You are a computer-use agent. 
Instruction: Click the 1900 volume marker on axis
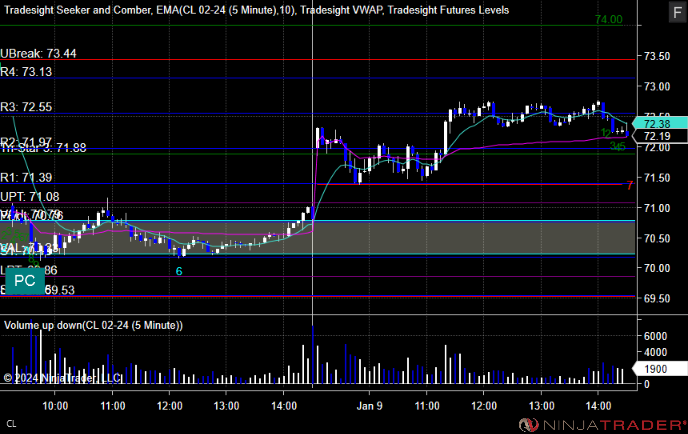click(x=659, y=369)
